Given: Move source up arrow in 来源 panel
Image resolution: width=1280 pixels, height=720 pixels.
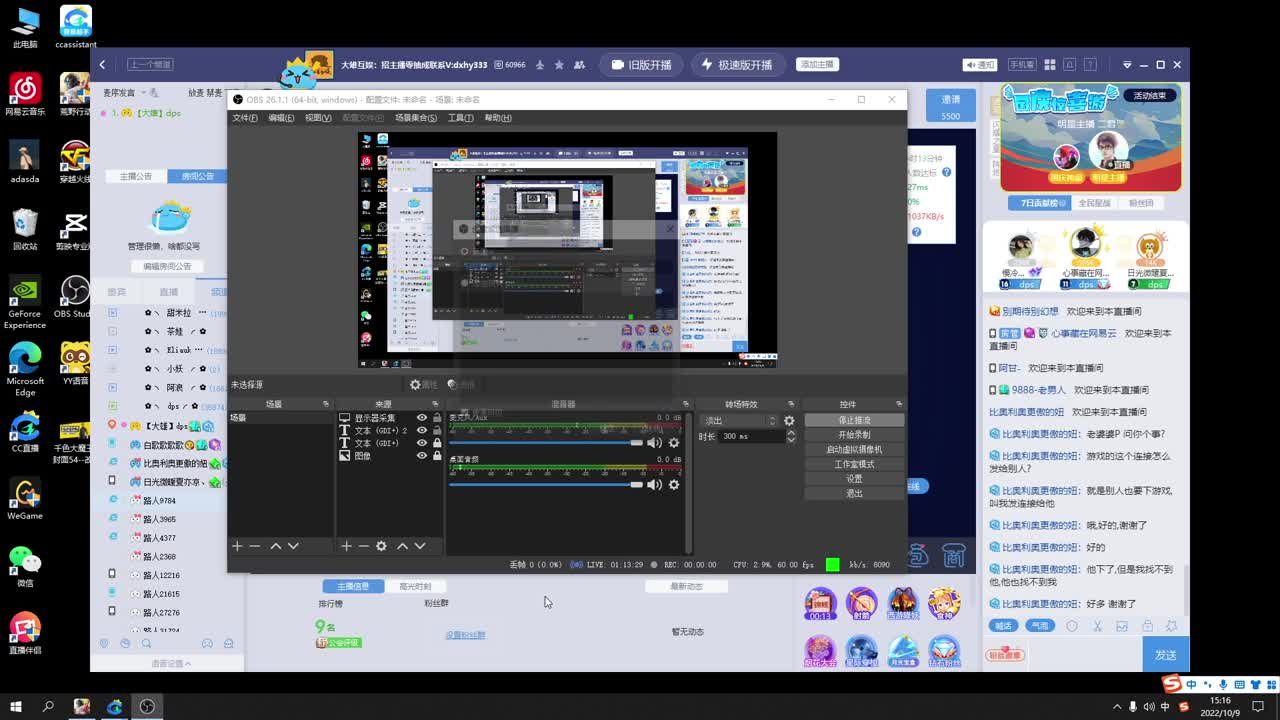Looking at the screenshot, I should (402, 546).
